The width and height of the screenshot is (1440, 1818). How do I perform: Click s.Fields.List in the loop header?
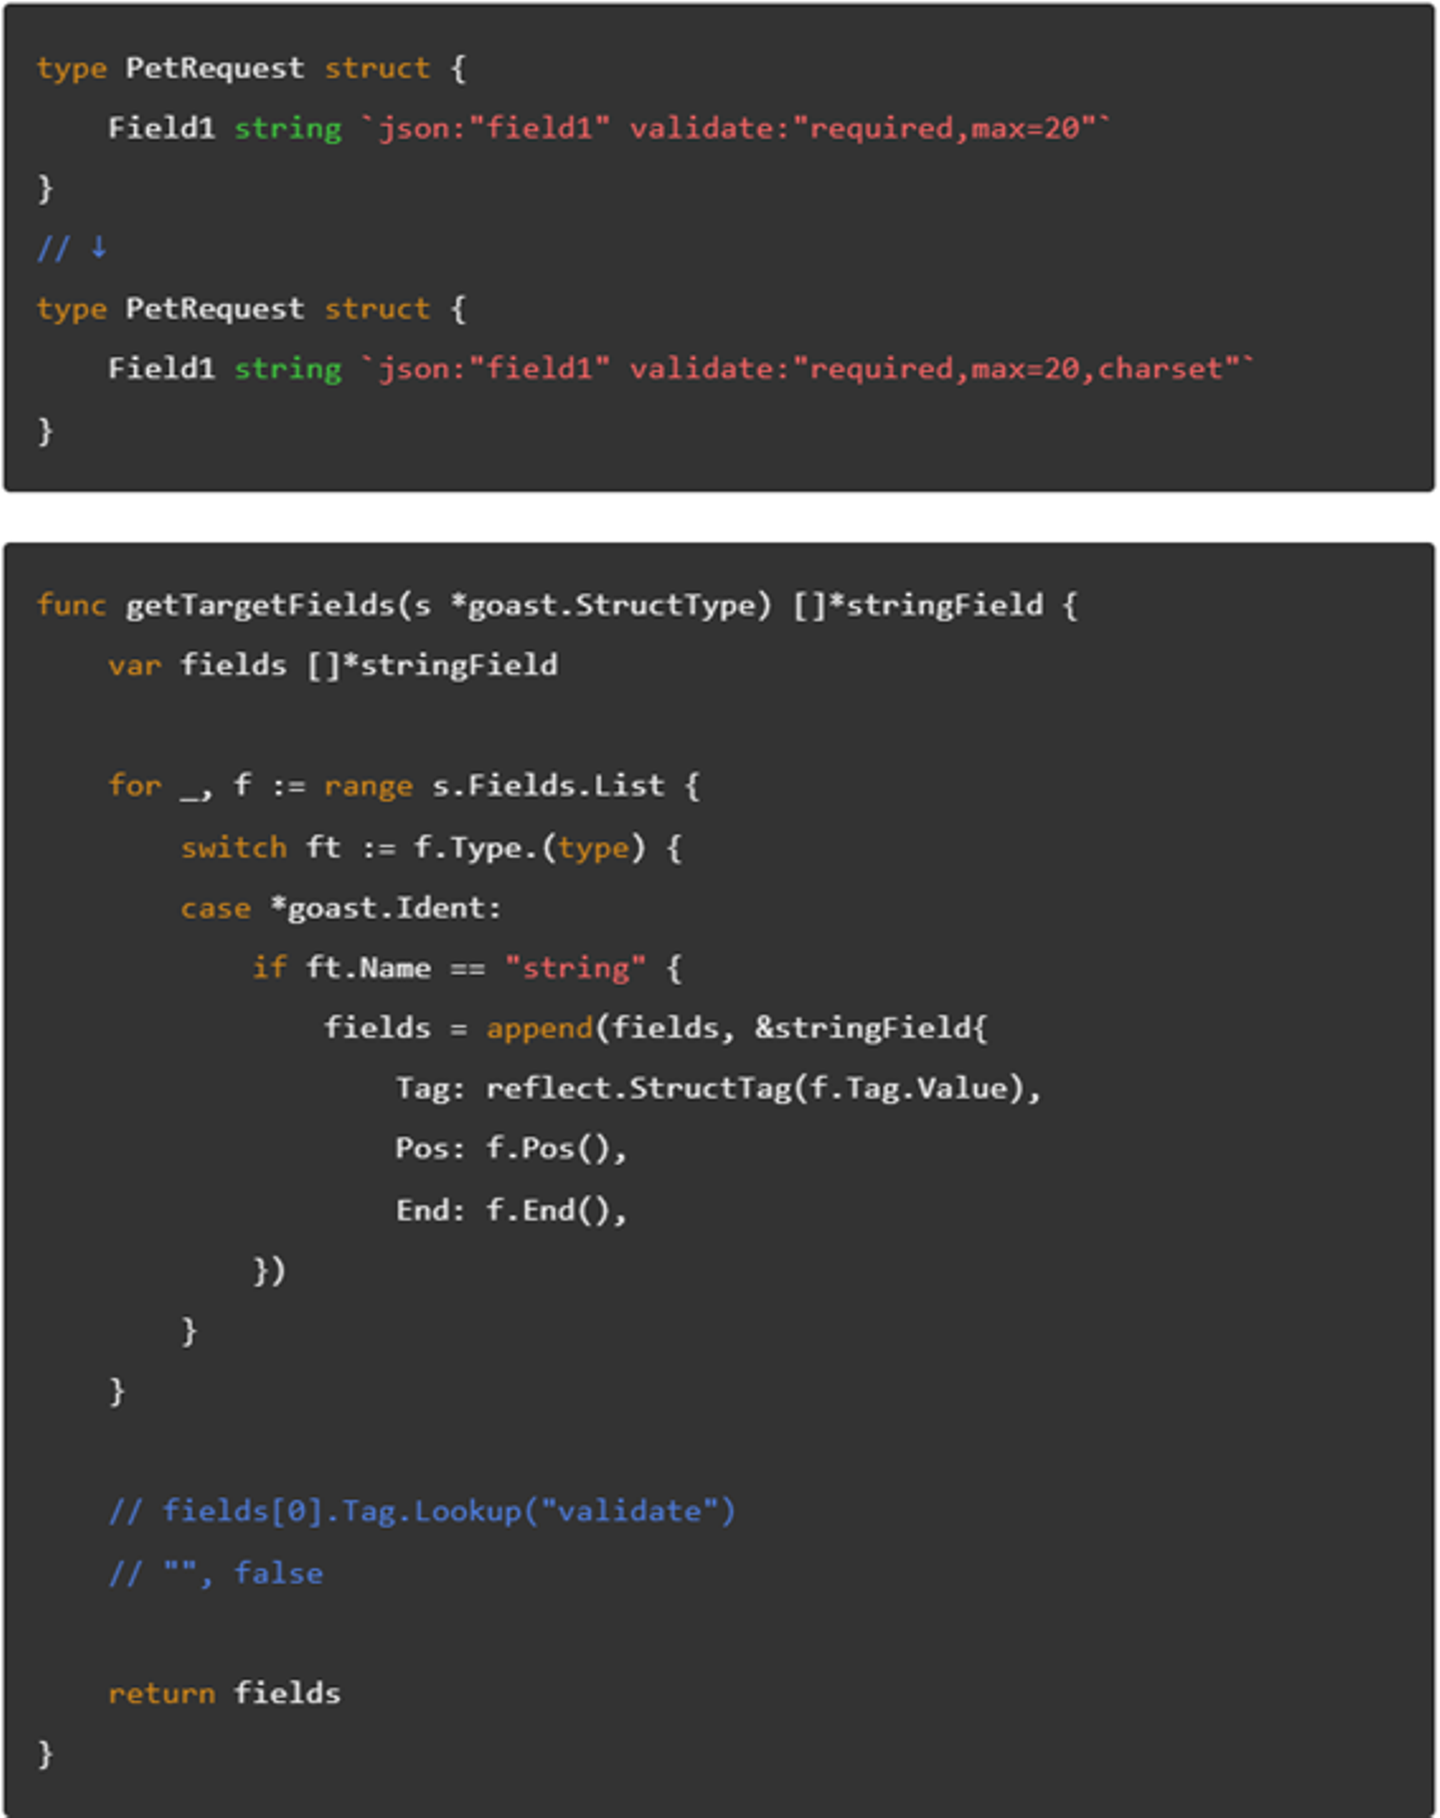(548, 786)
